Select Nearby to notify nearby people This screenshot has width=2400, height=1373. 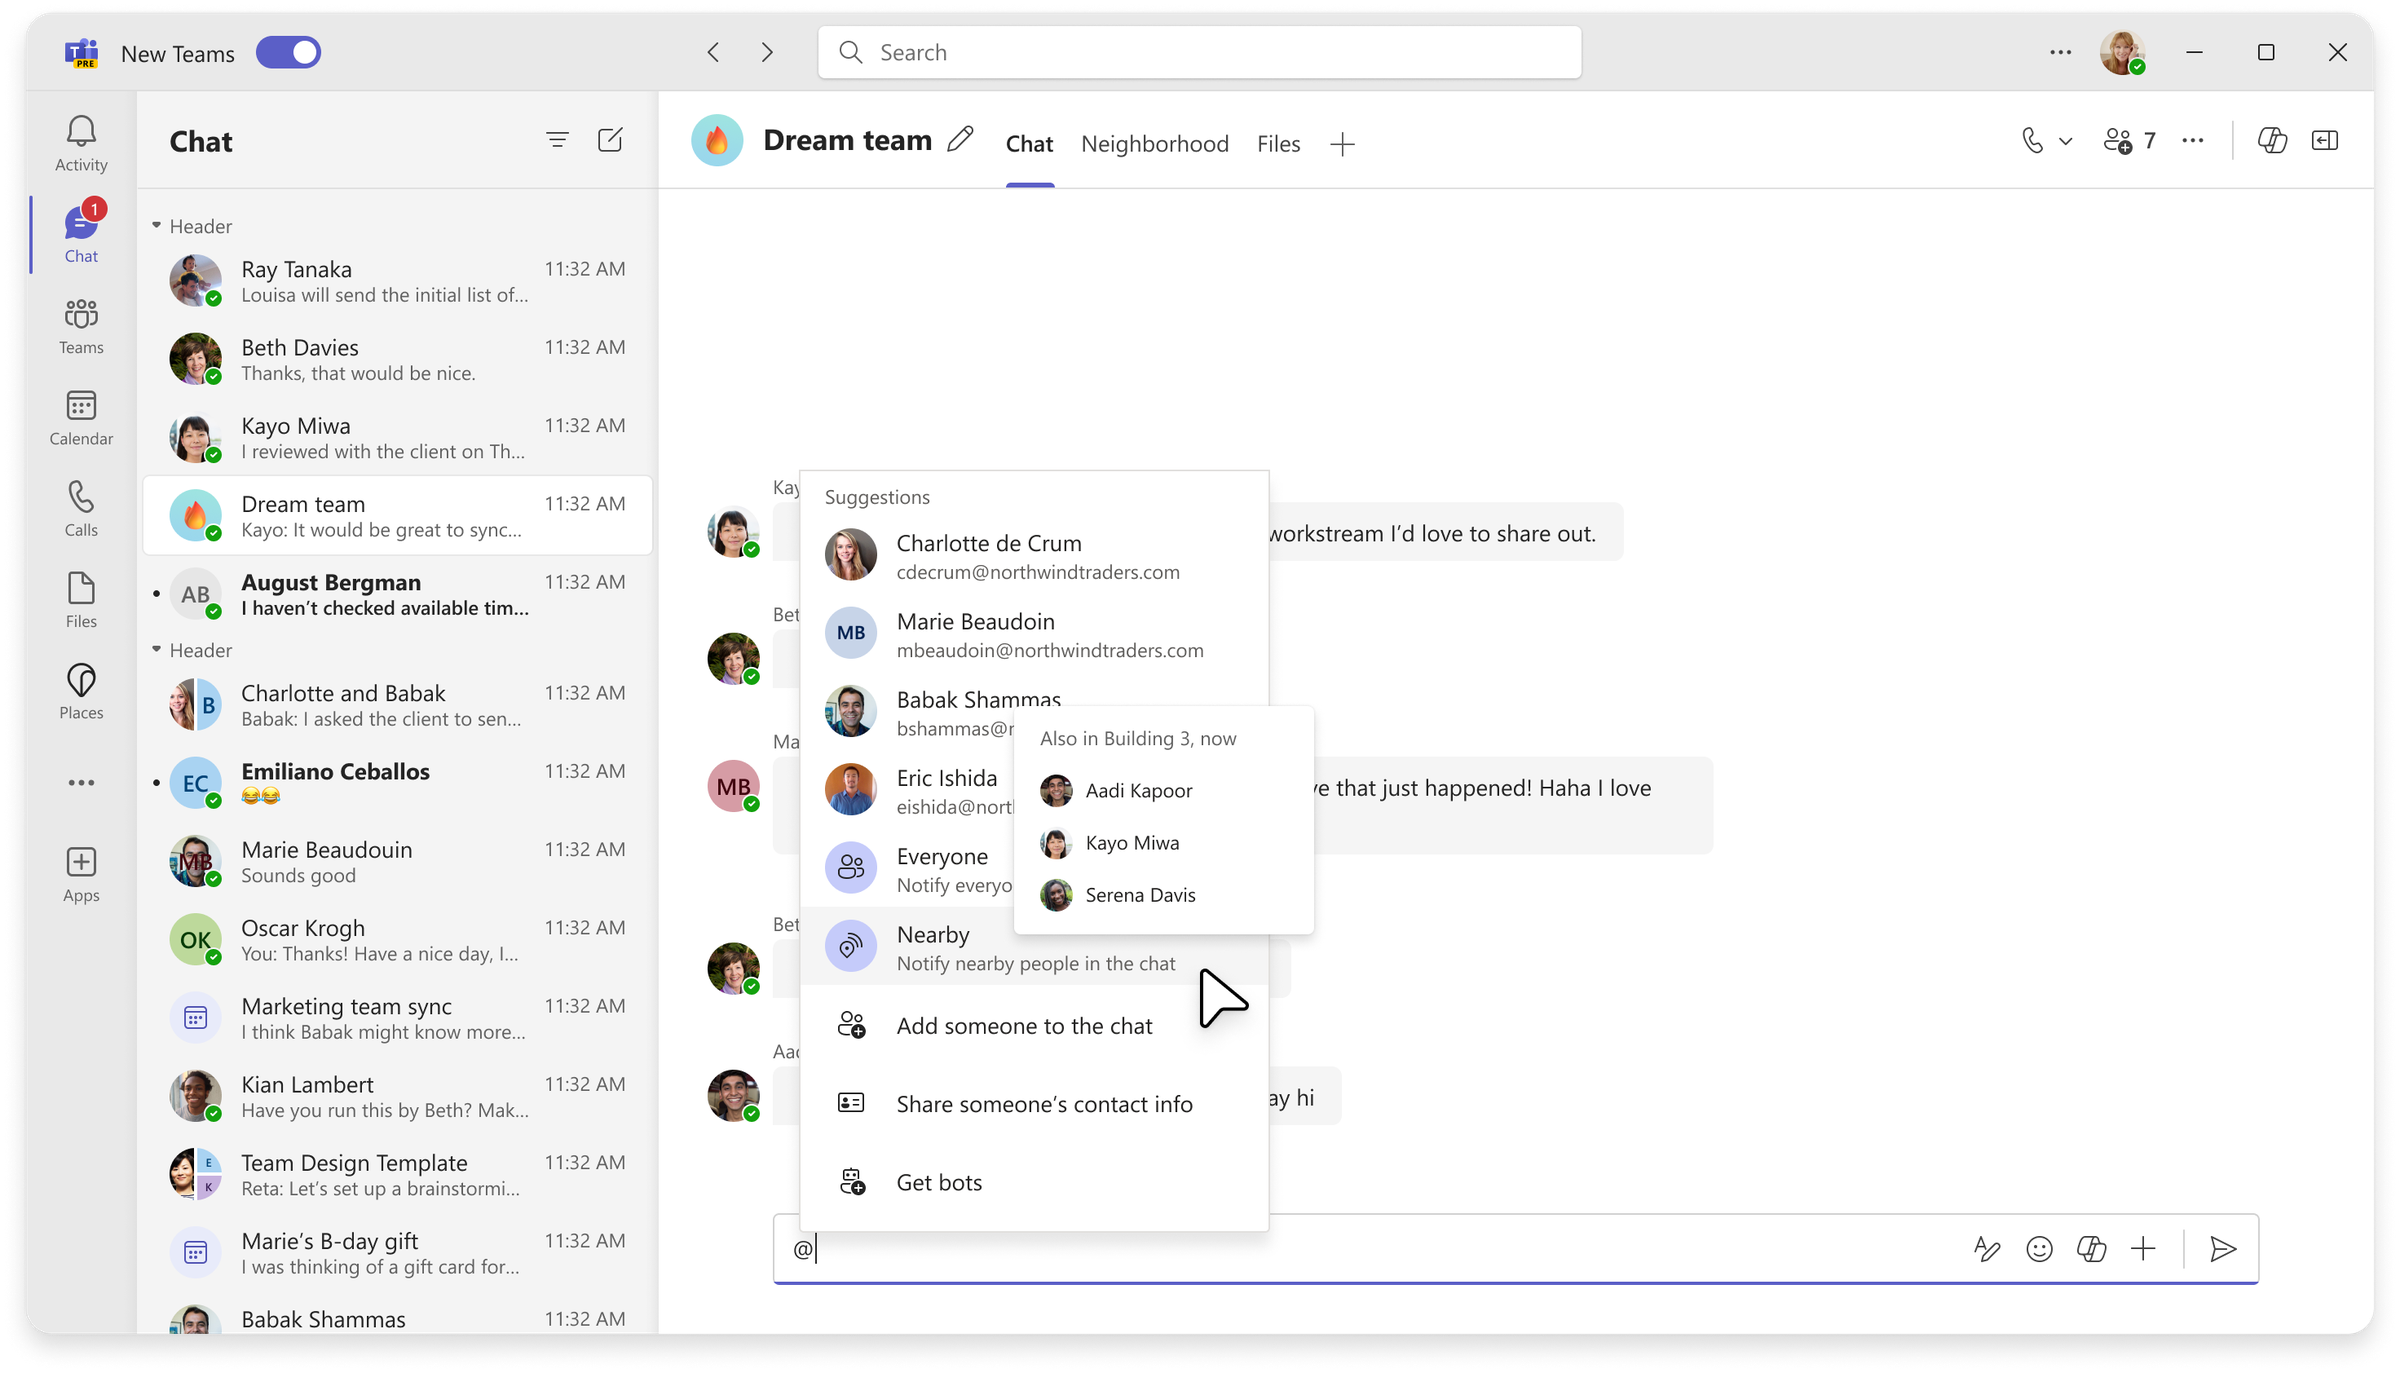(x=931, y=948)
